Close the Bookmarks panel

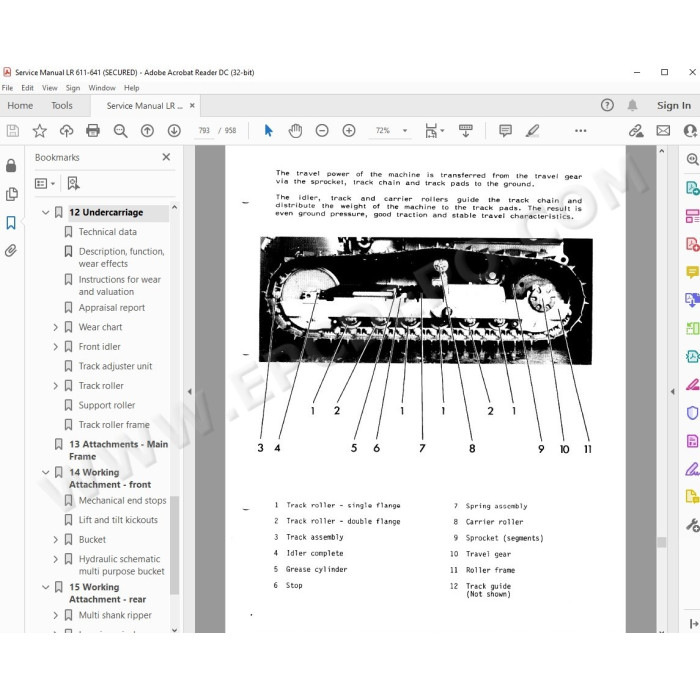coord(166,157)
